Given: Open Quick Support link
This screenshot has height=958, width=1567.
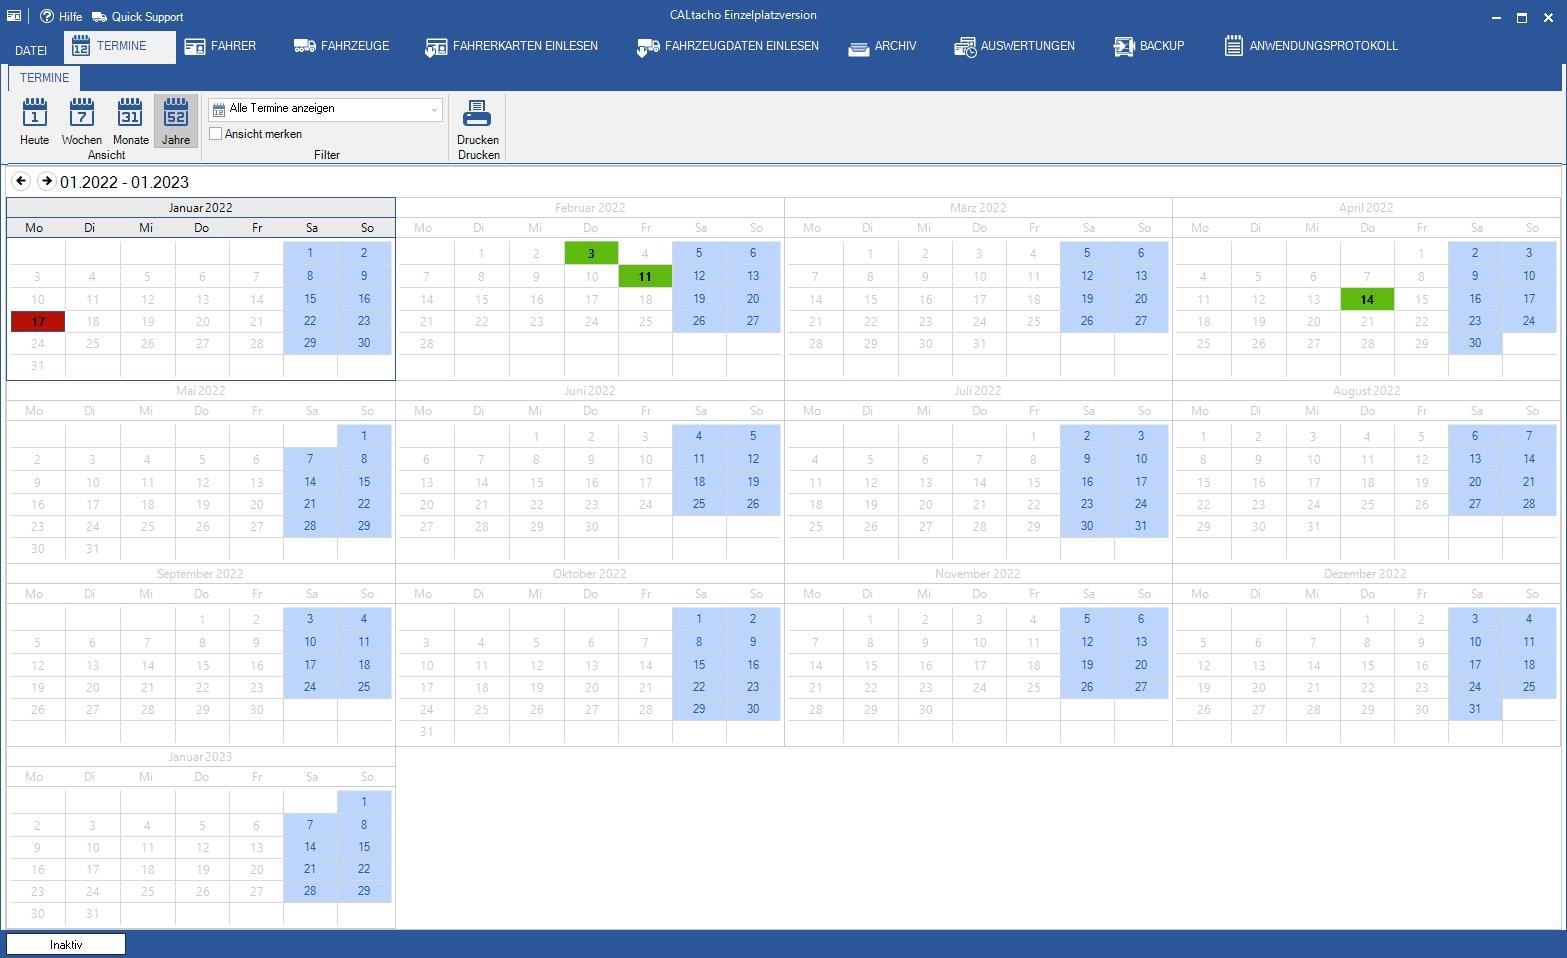Looking at the screenshot, I should 137,17.
